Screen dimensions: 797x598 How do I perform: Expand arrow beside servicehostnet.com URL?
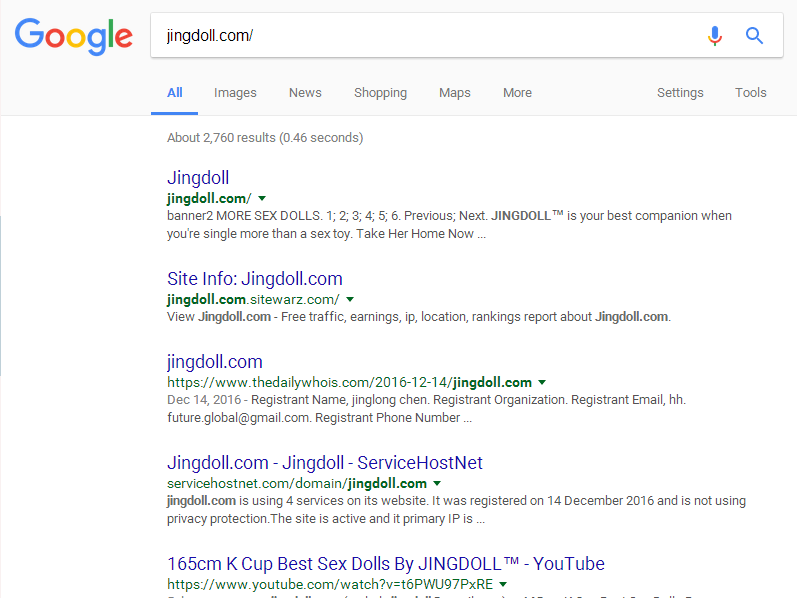click(437, 484)
